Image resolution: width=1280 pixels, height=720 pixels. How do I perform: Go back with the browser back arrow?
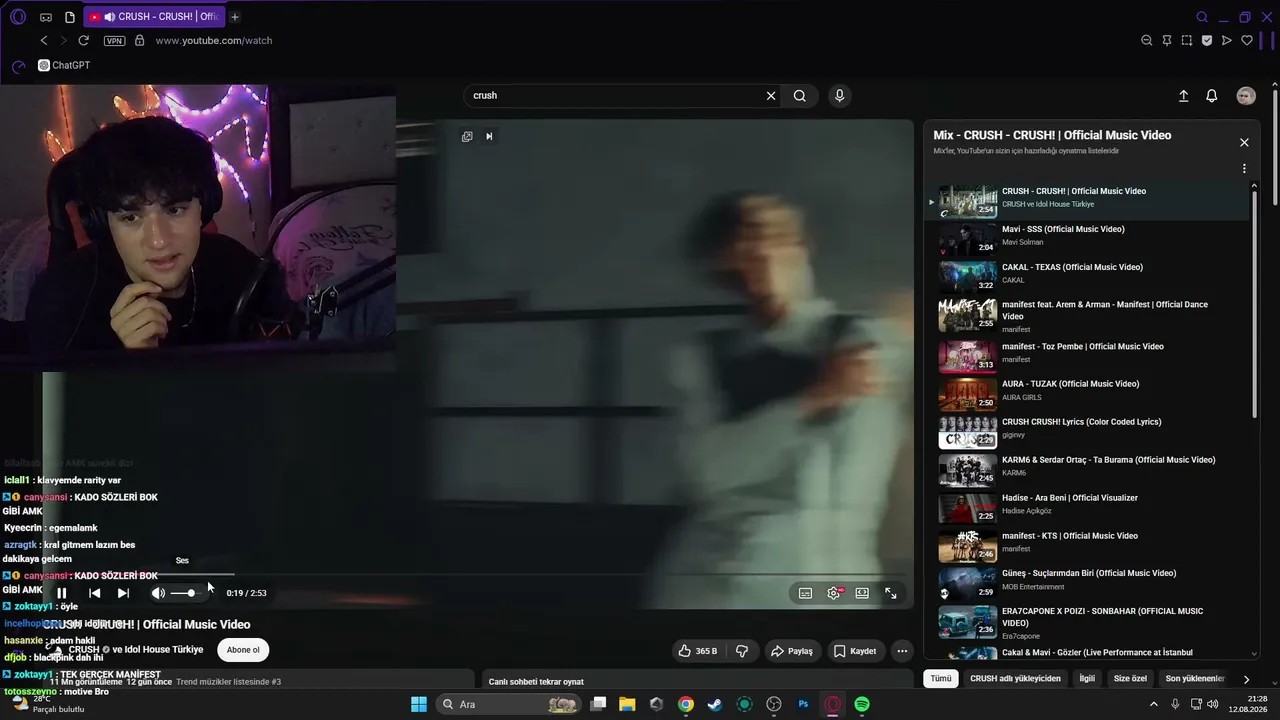[44, 41]
